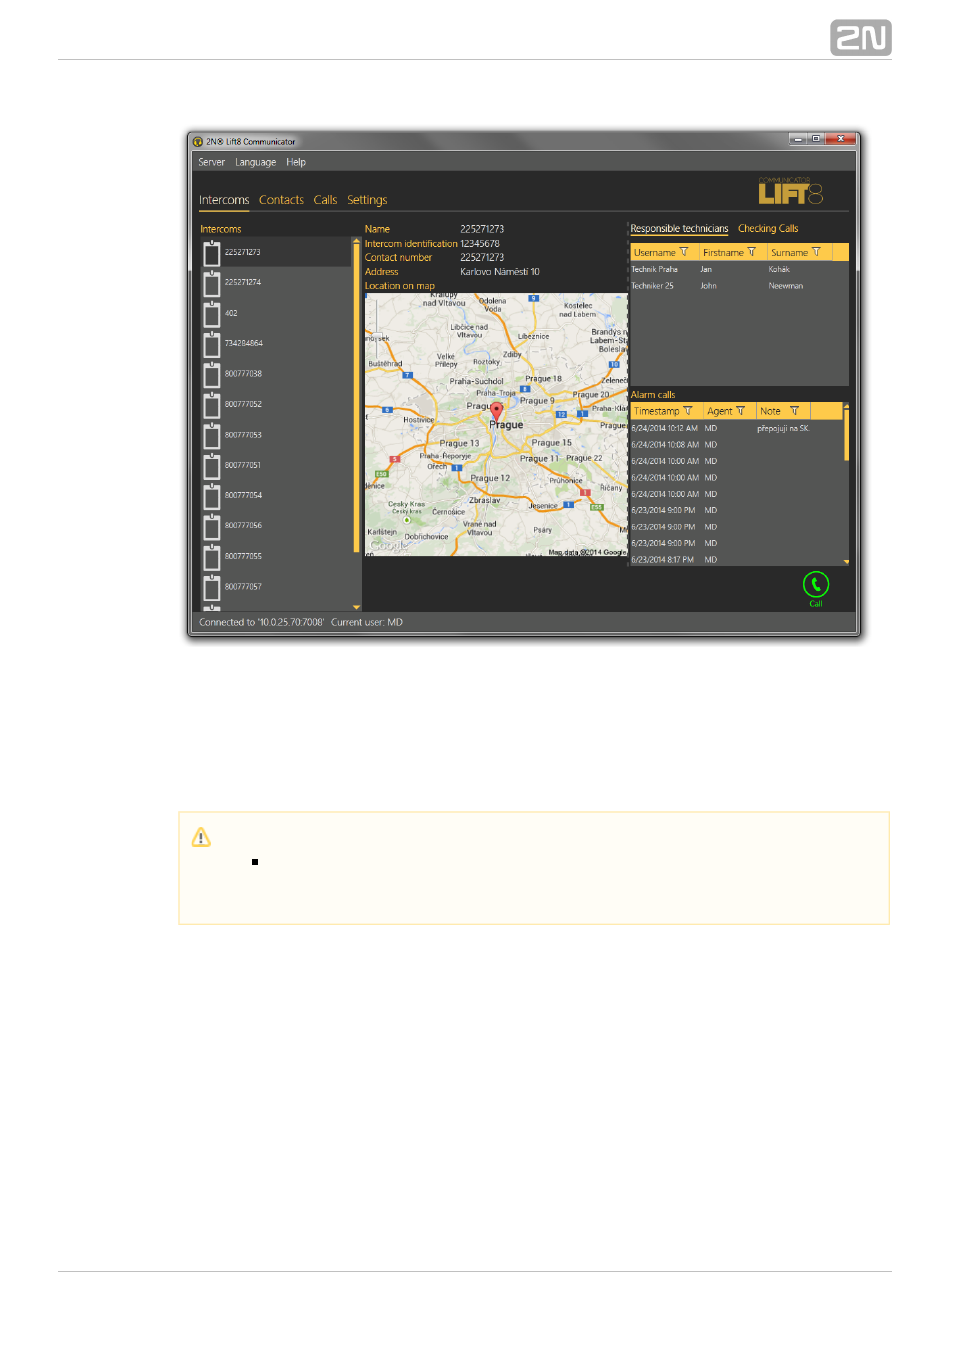Click the alarm calls scrollbar thumb

(x=847, y=434)
